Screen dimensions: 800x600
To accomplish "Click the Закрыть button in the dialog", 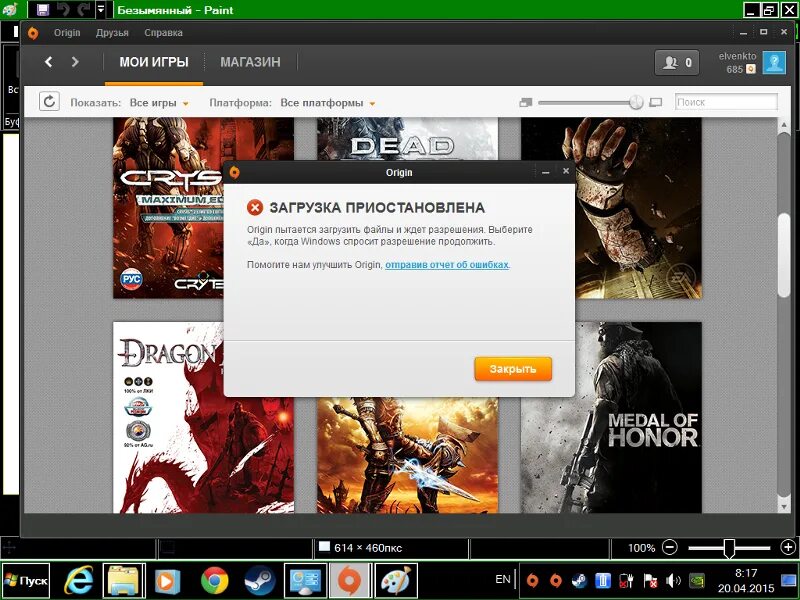I will (x=513, y=369).
